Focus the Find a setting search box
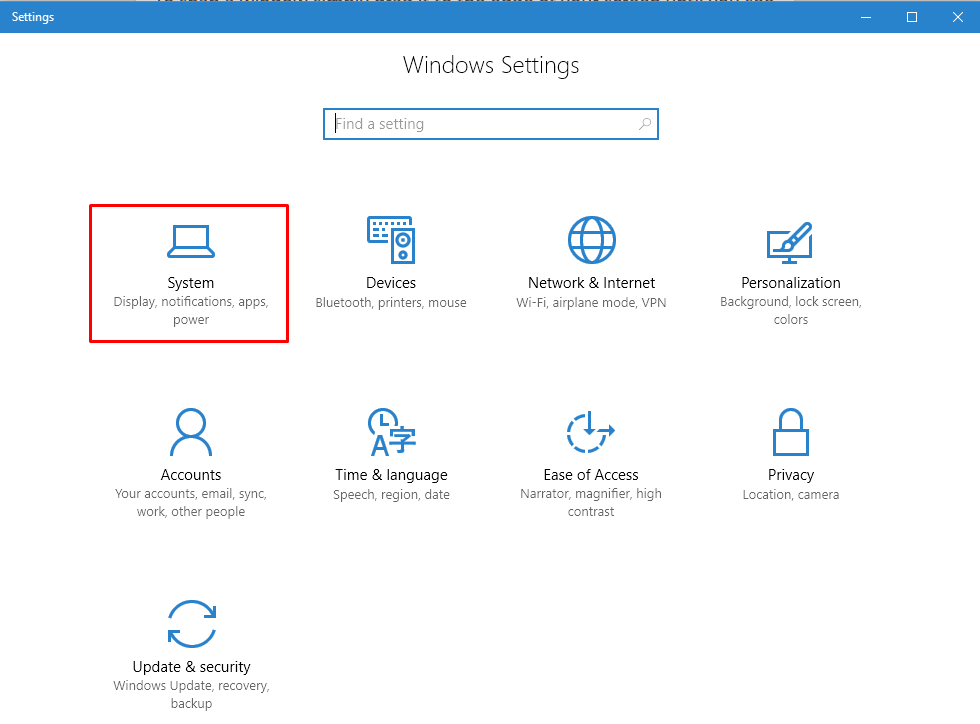This screenshot has width=980, height=724. pyautogui.click(x=491, y=124)
